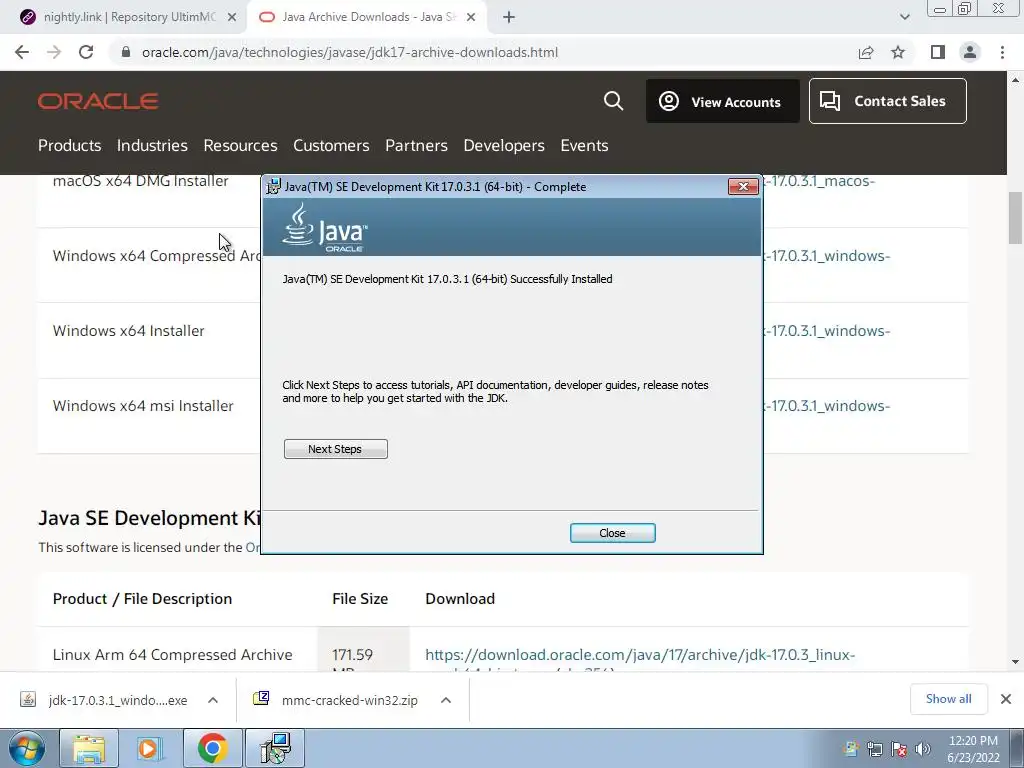Open the Windows Start orb

click(26, 748)
